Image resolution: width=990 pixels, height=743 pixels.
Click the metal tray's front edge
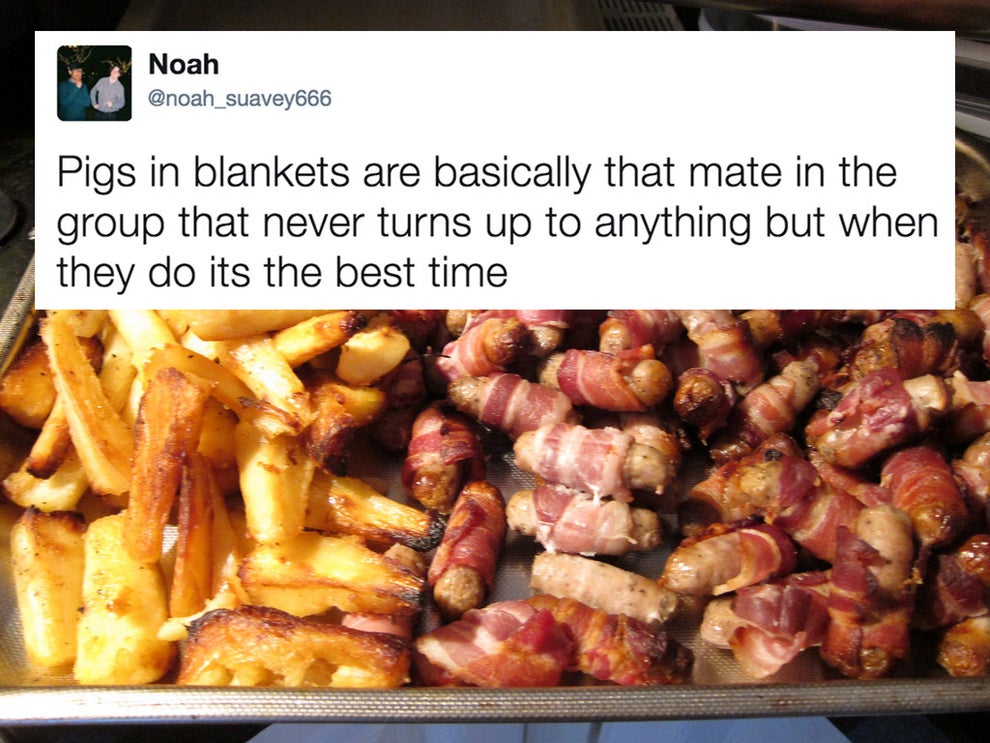[495, 703]
